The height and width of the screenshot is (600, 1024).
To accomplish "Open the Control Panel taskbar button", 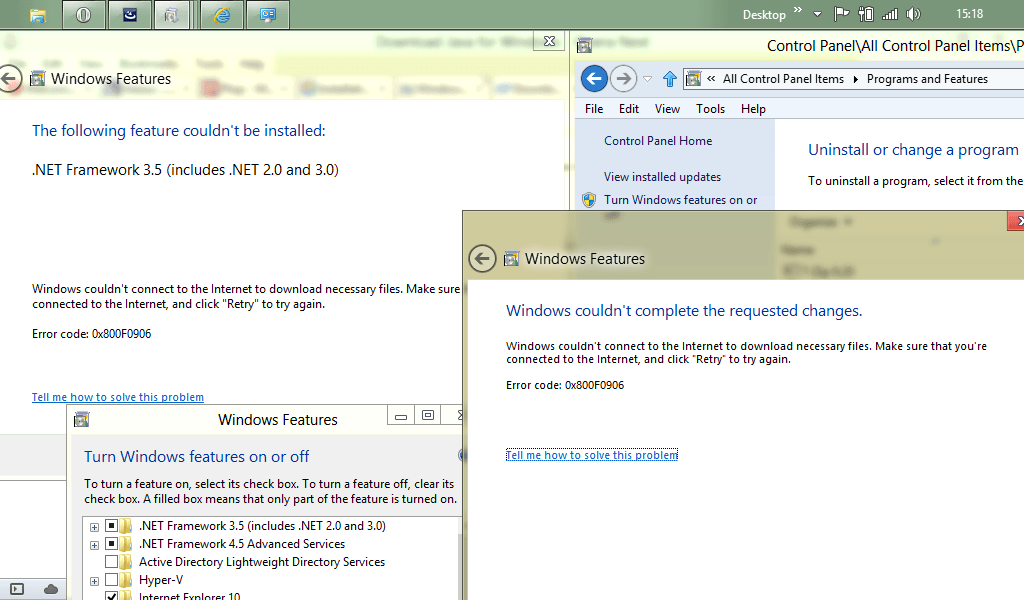I will coord(268,14).
